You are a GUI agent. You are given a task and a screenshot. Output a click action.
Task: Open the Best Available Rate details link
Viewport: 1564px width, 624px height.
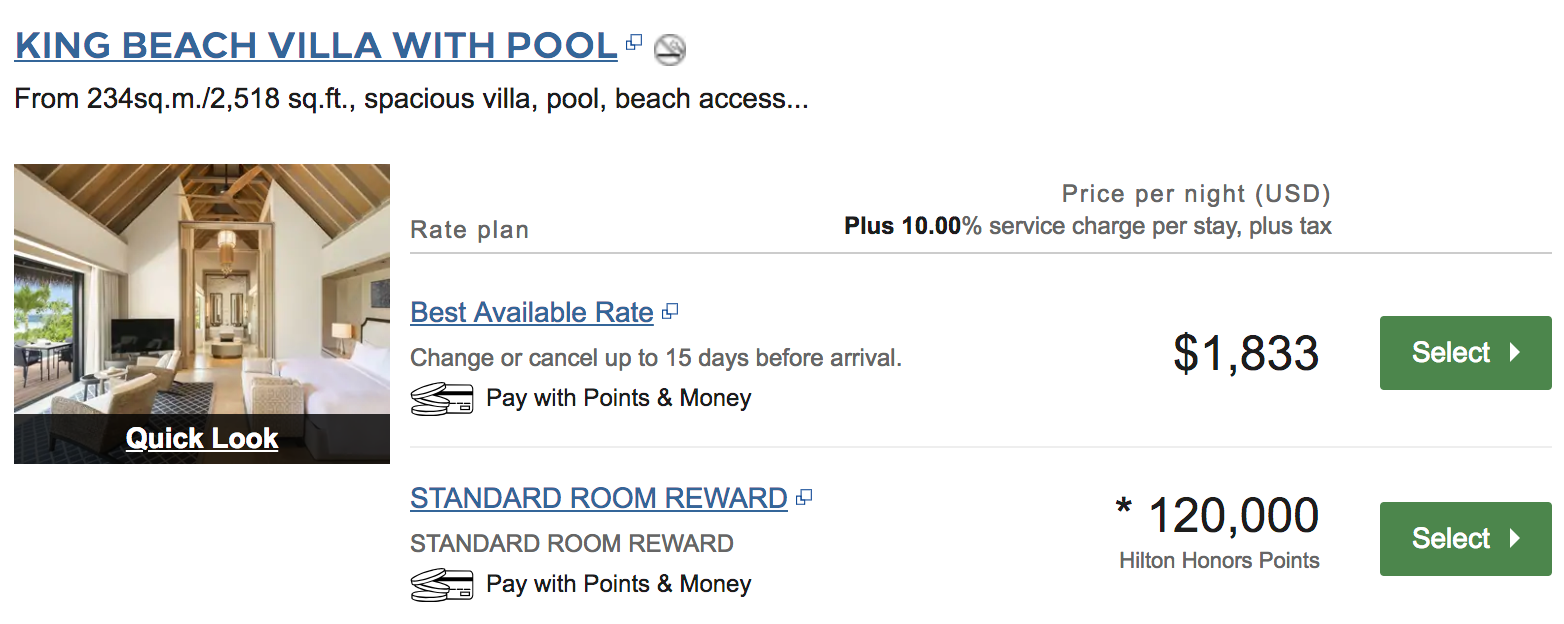pyautogui.click(x=531, y=313)
